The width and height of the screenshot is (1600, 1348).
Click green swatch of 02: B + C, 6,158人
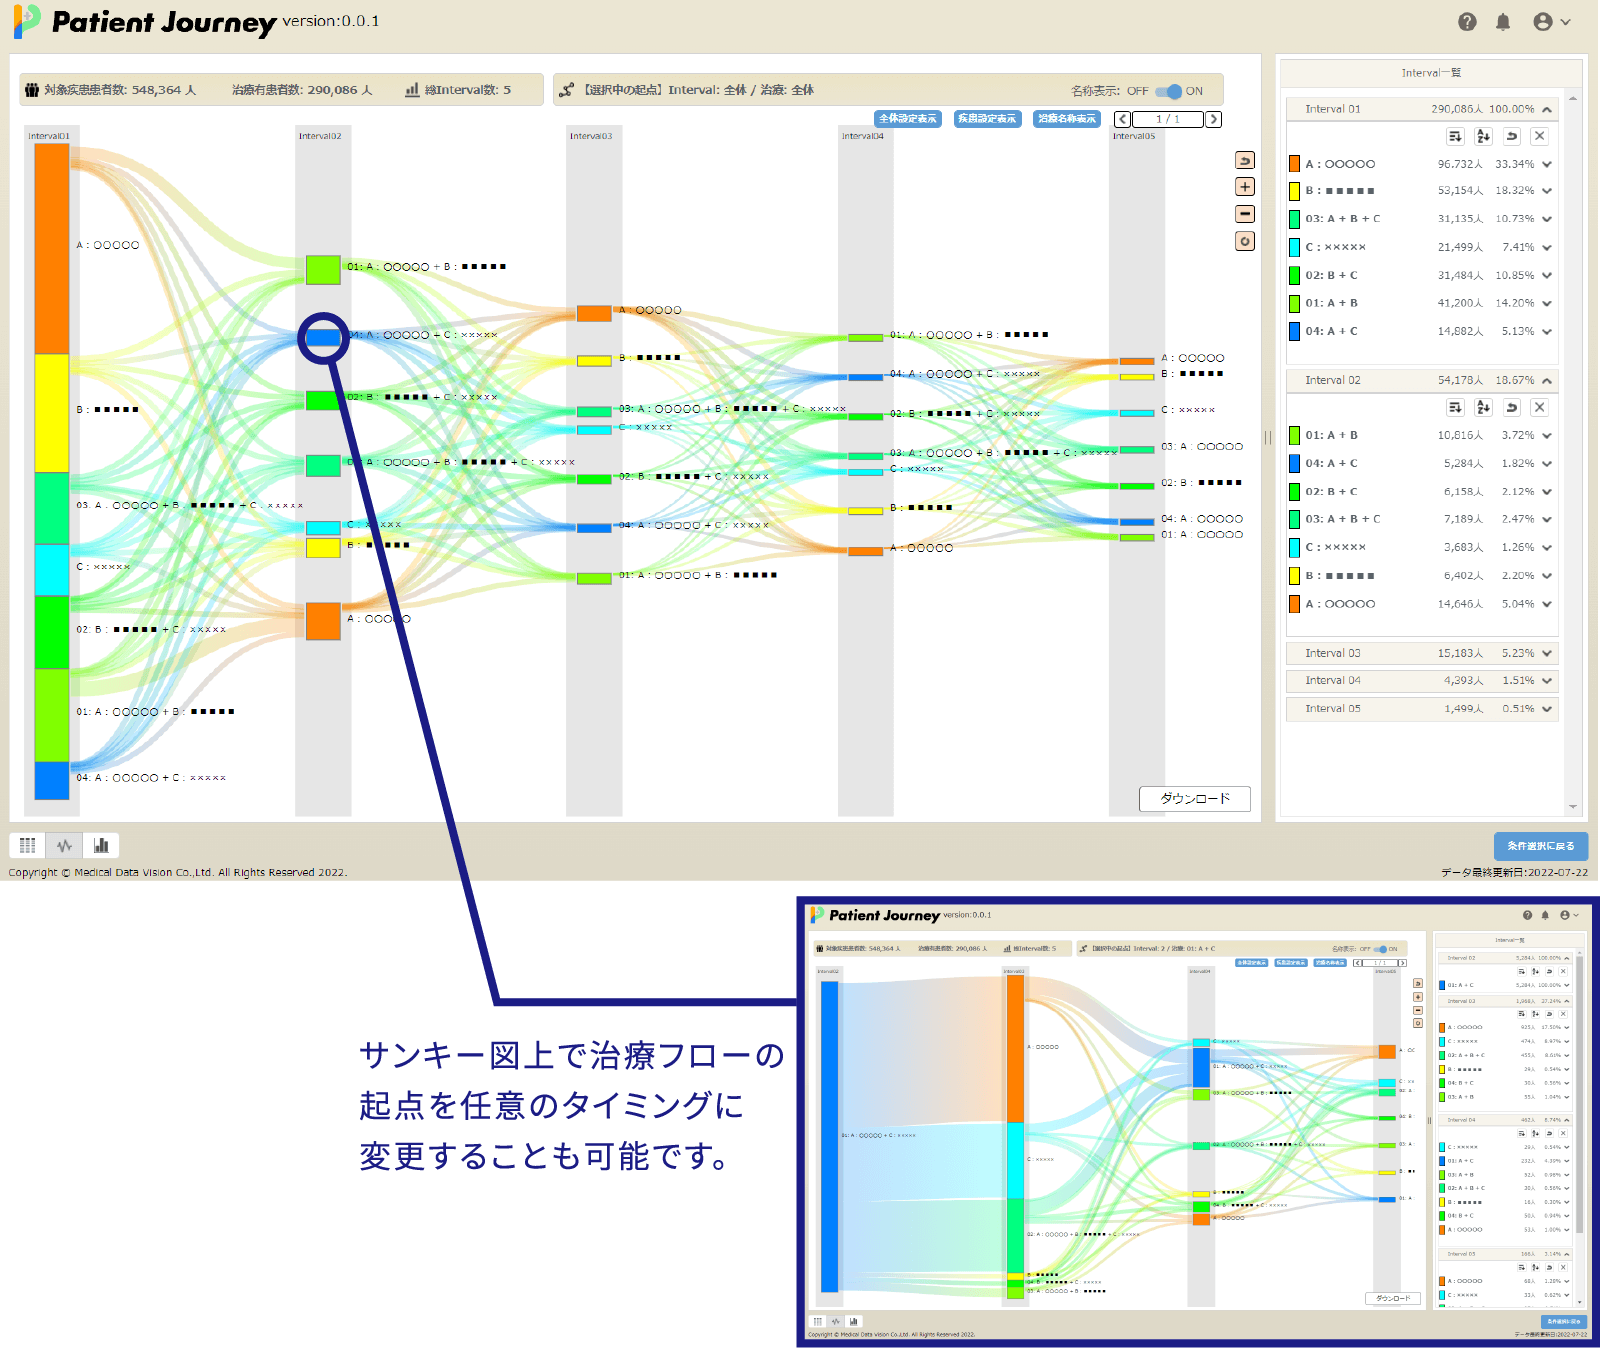tap(1295, 491)
